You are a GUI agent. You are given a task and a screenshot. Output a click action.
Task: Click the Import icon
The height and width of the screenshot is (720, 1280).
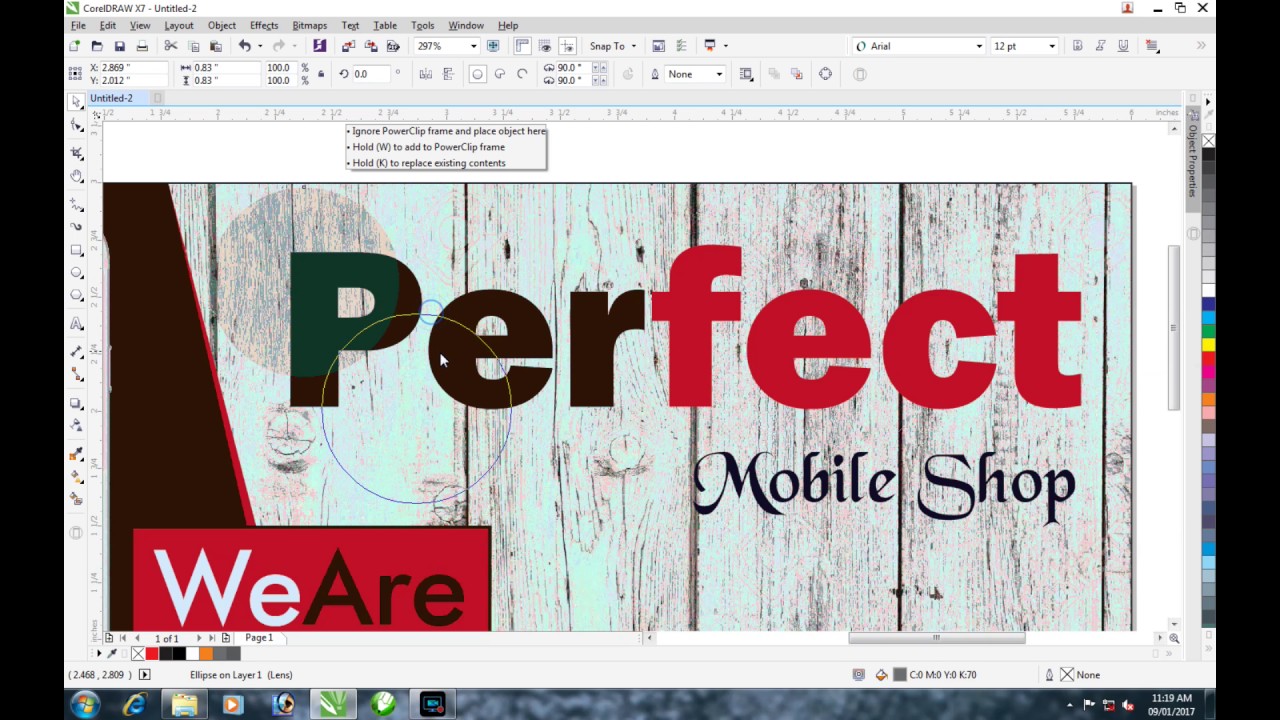(x=348, y=46)
